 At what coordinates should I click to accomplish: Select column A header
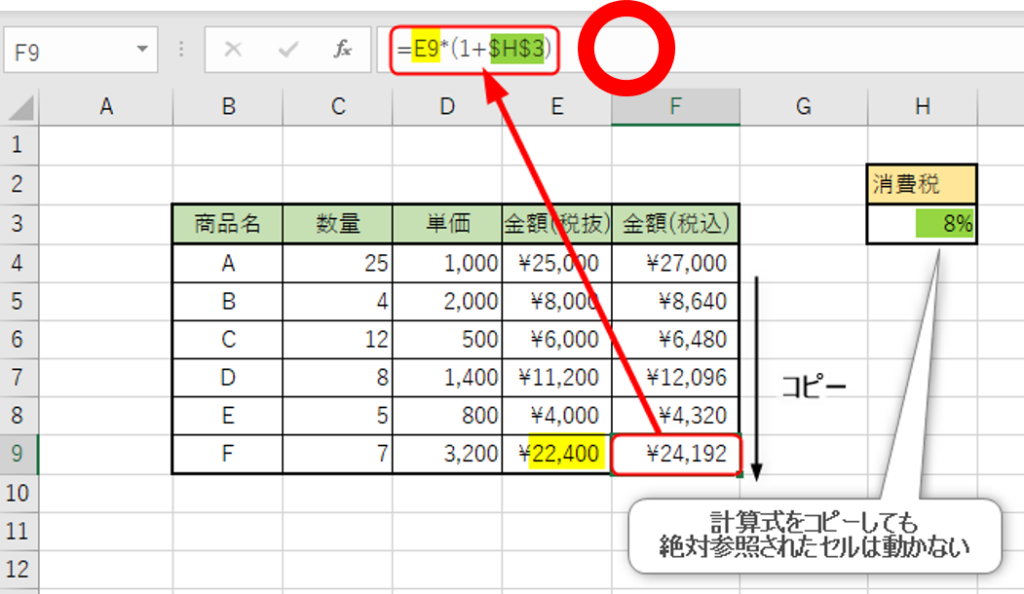pyautogui.click(x=107, y=106)
